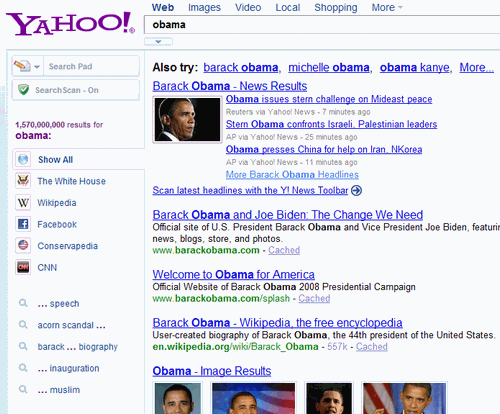500x414 pixels.
Task: Open 'Obama presses China for help on Iran'
Action: tap(324, 149)
